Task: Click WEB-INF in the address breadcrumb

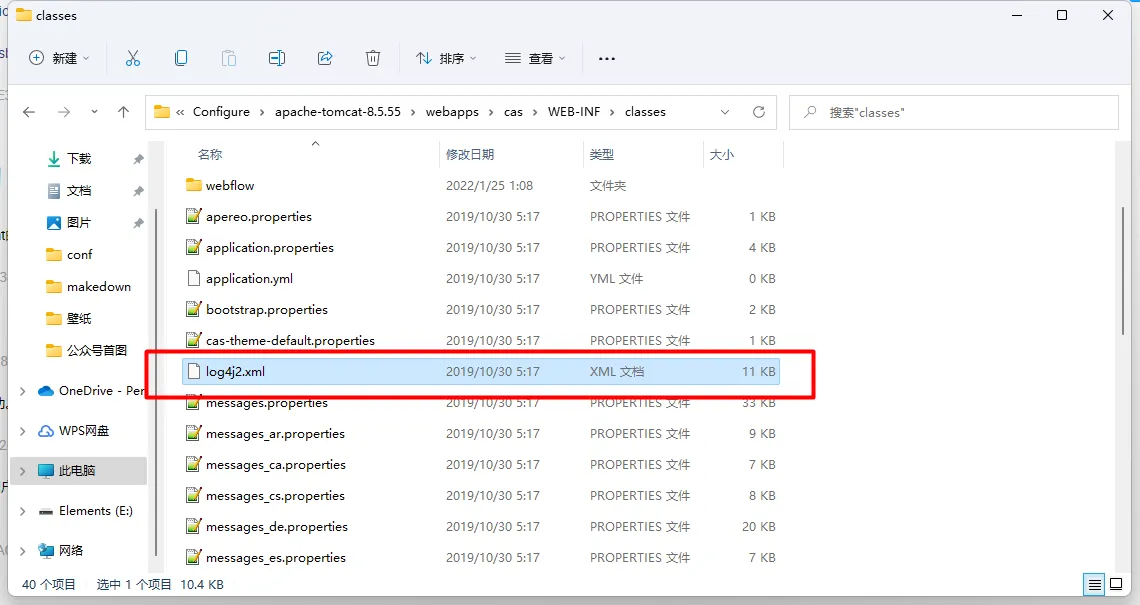Action: pos(574,112)
